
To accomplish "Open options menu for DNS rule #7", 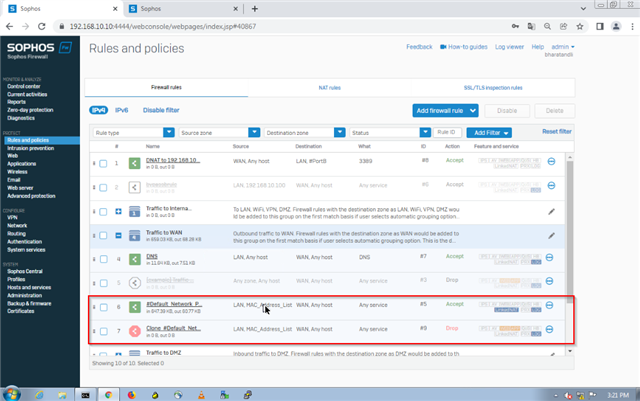I will pos(549,257).
